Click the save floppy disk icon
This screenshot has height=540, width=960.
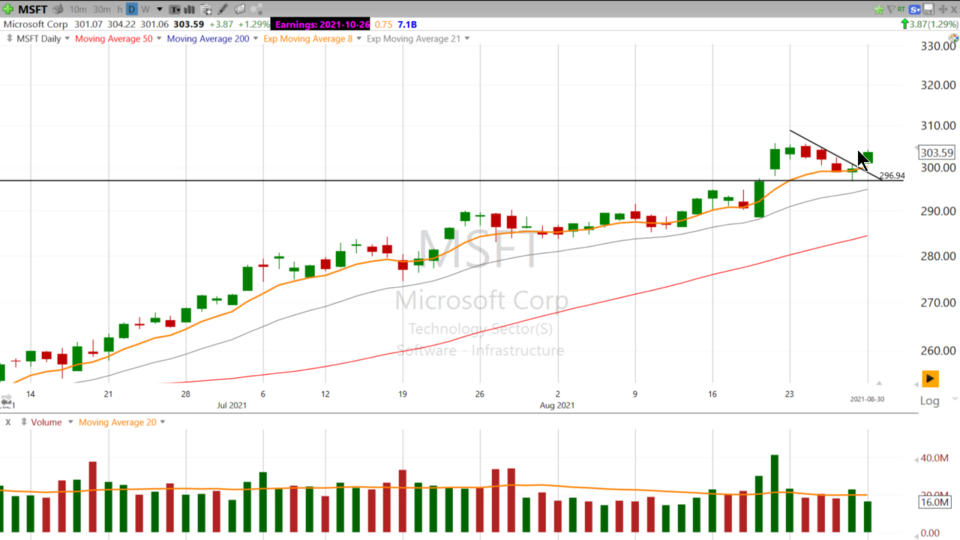[929, 9]
